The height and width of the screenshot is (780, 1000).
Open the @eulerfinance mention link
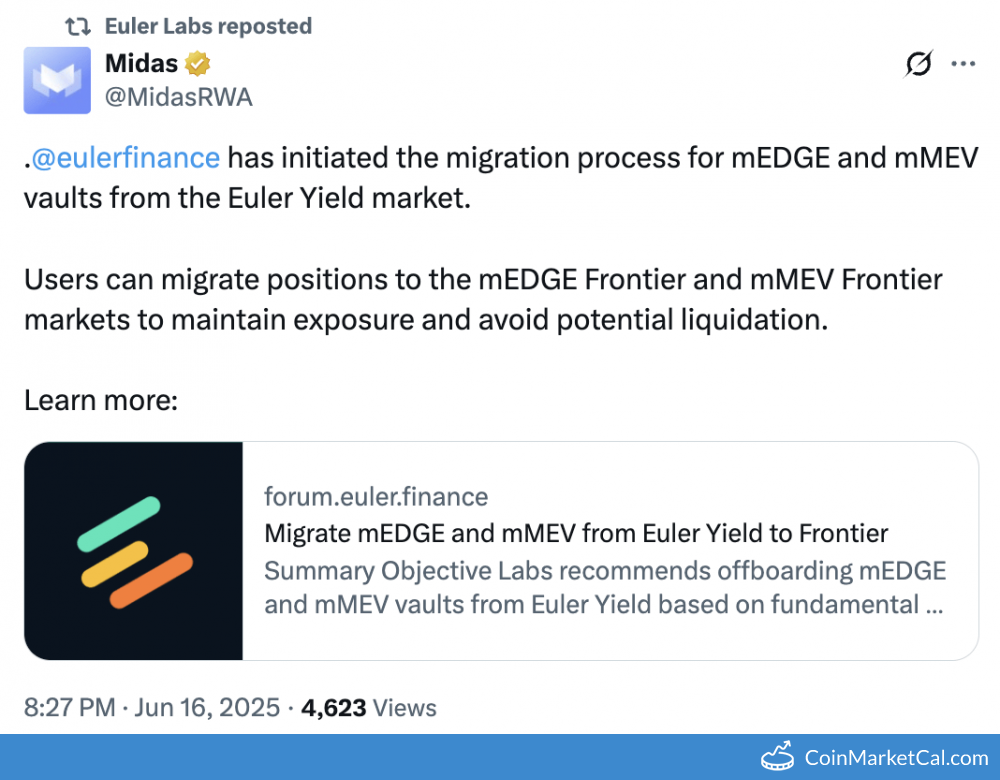[x=125, y=157]
